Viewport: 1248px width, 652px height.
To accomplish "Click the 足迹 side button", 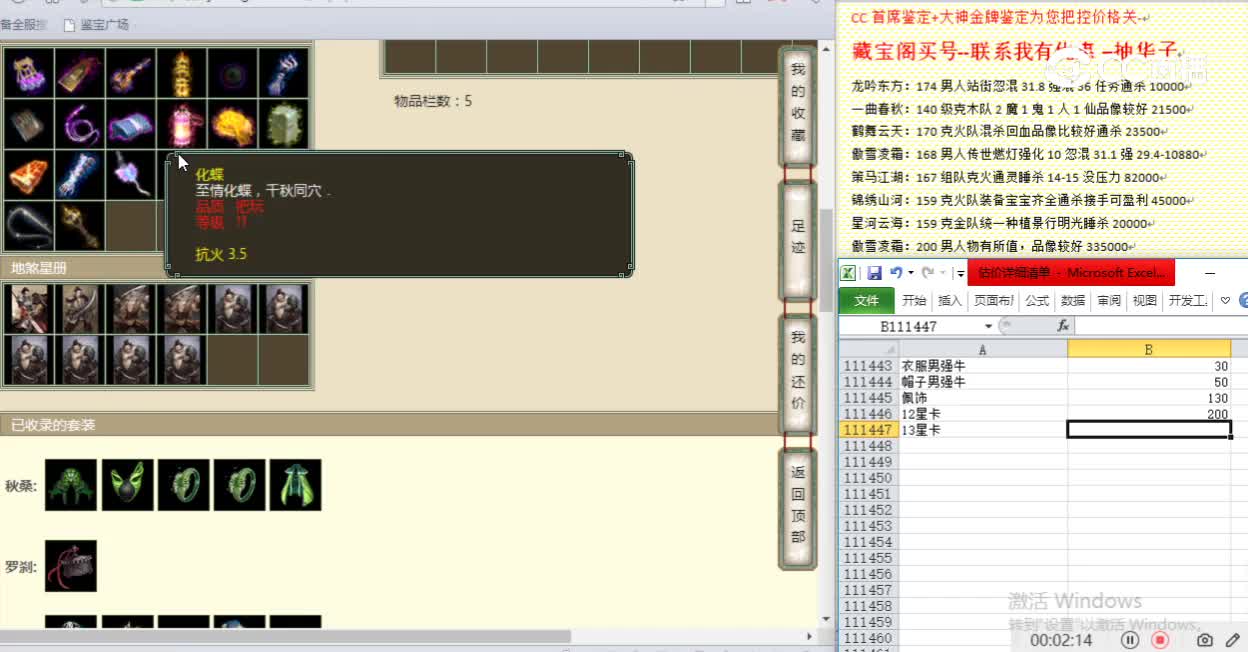I will 798,240.
